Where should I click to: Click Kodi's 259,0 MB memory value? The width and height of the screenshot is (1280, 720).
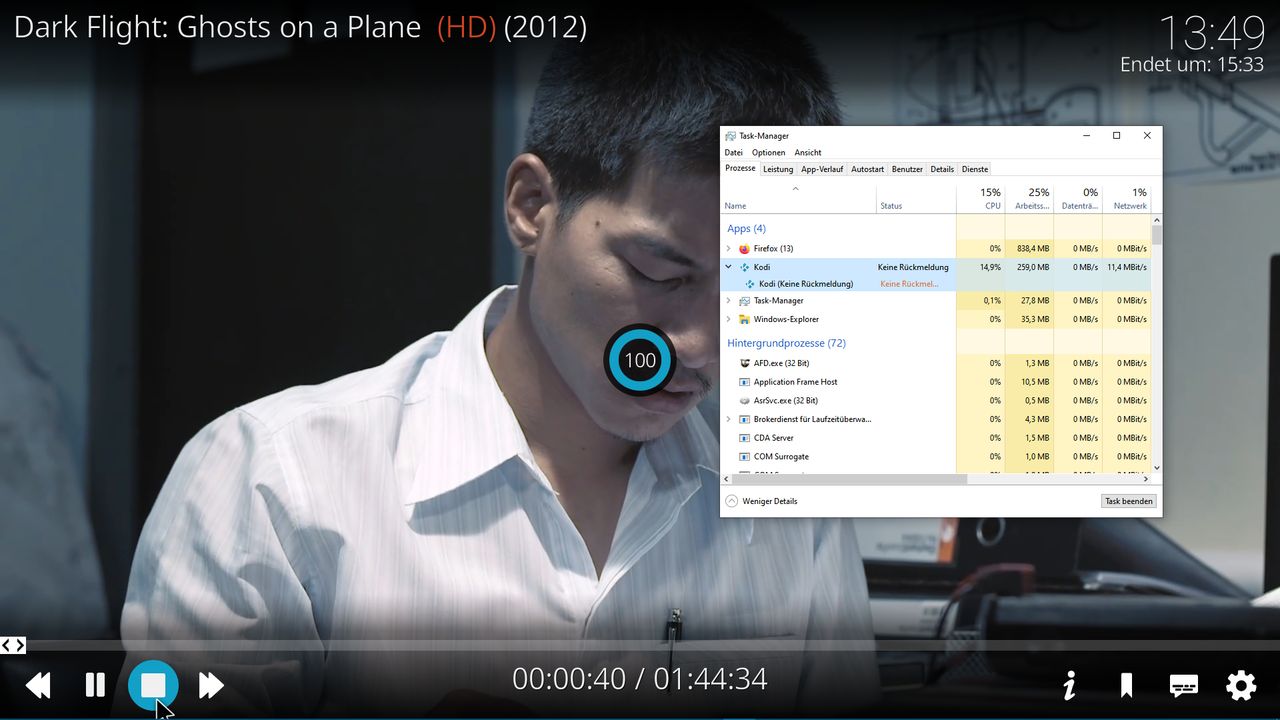pyautogui.click(x=1033, y=268)
